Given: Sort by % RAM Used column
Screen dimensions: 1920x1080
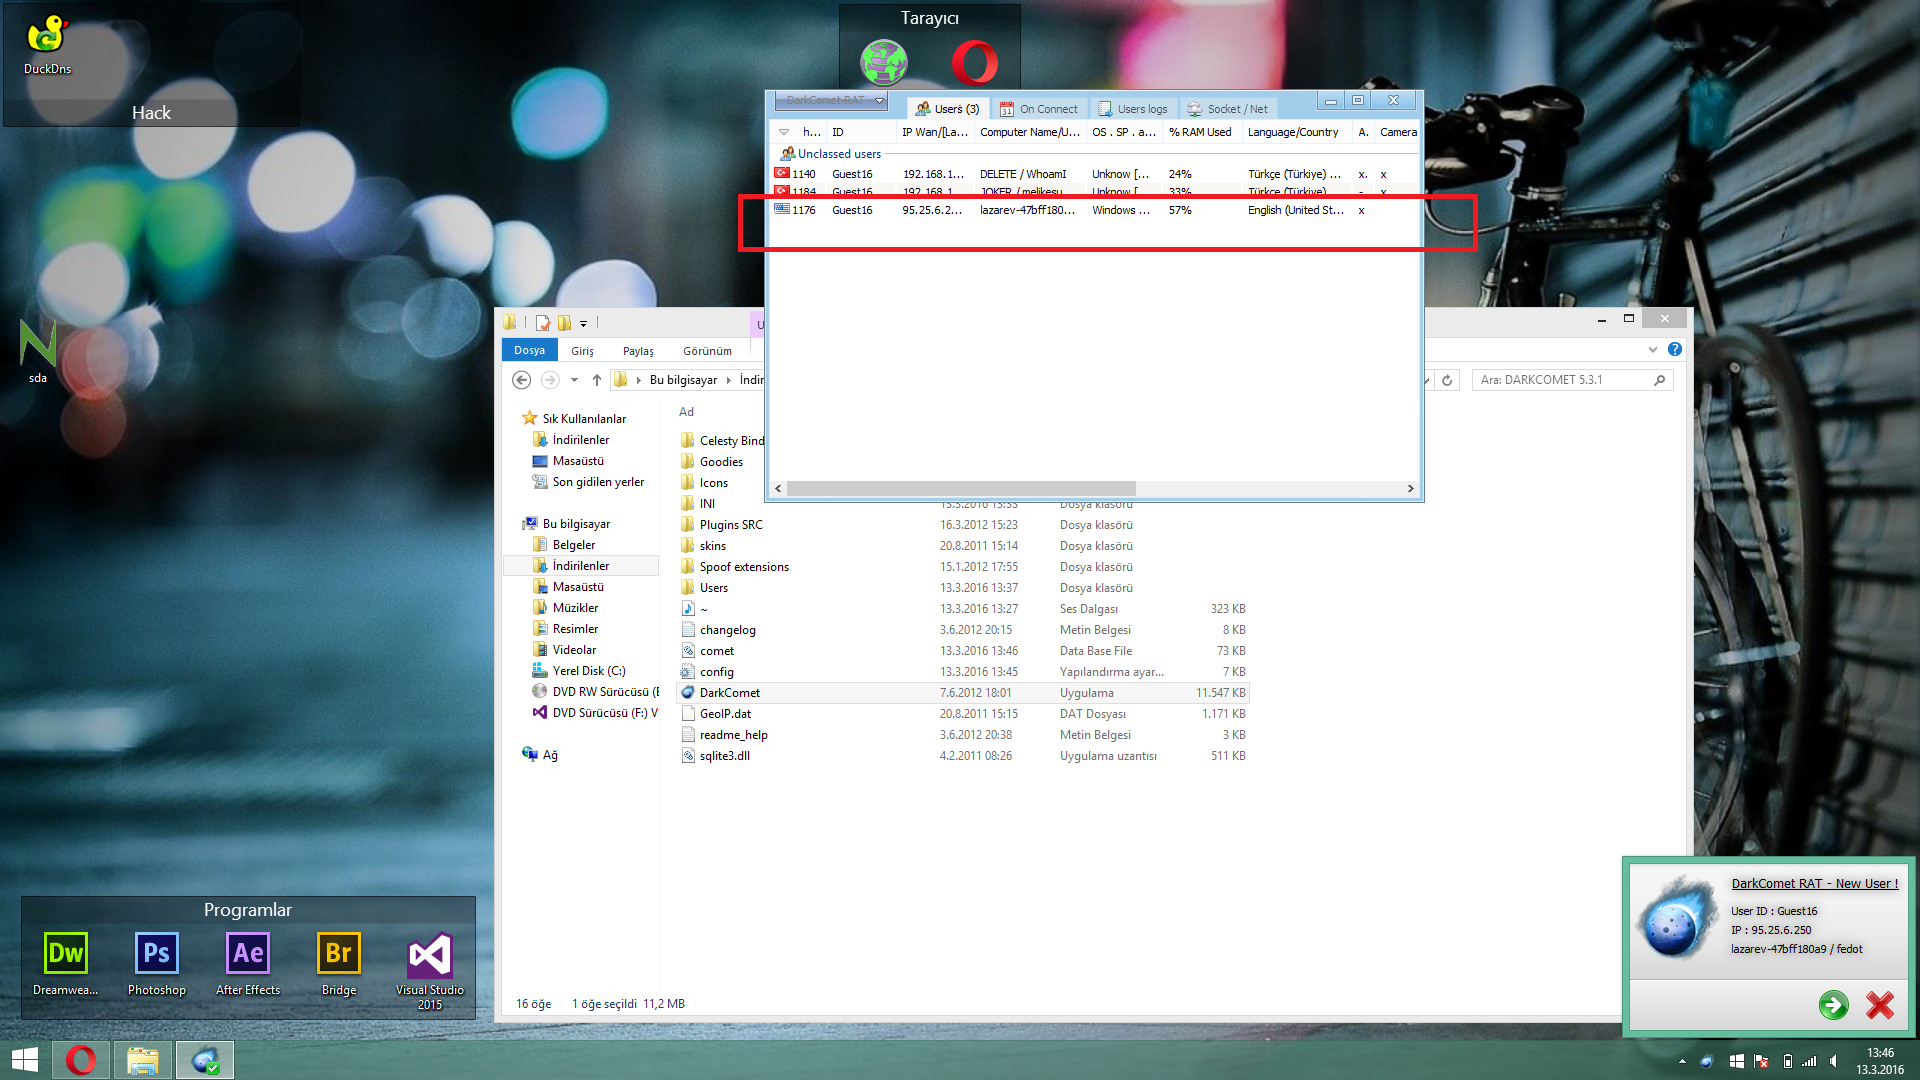Looking at the screenshot, I should [x=1202, y=132].
